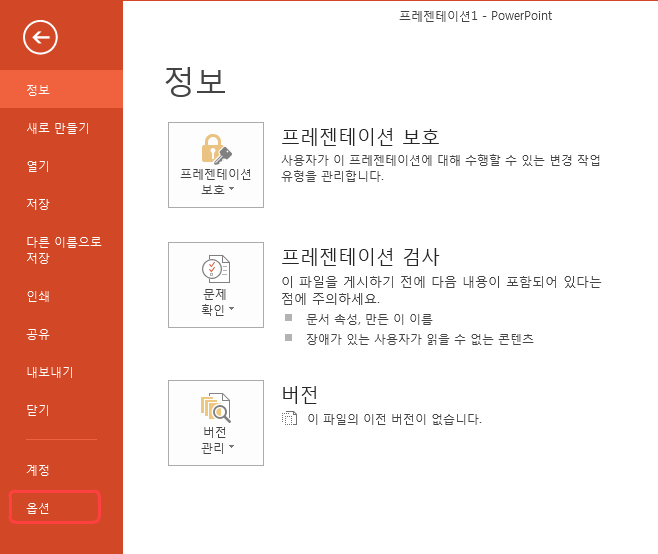Click the large 정보 page title
The image size is (658, 554).
(x=196, y=81)
